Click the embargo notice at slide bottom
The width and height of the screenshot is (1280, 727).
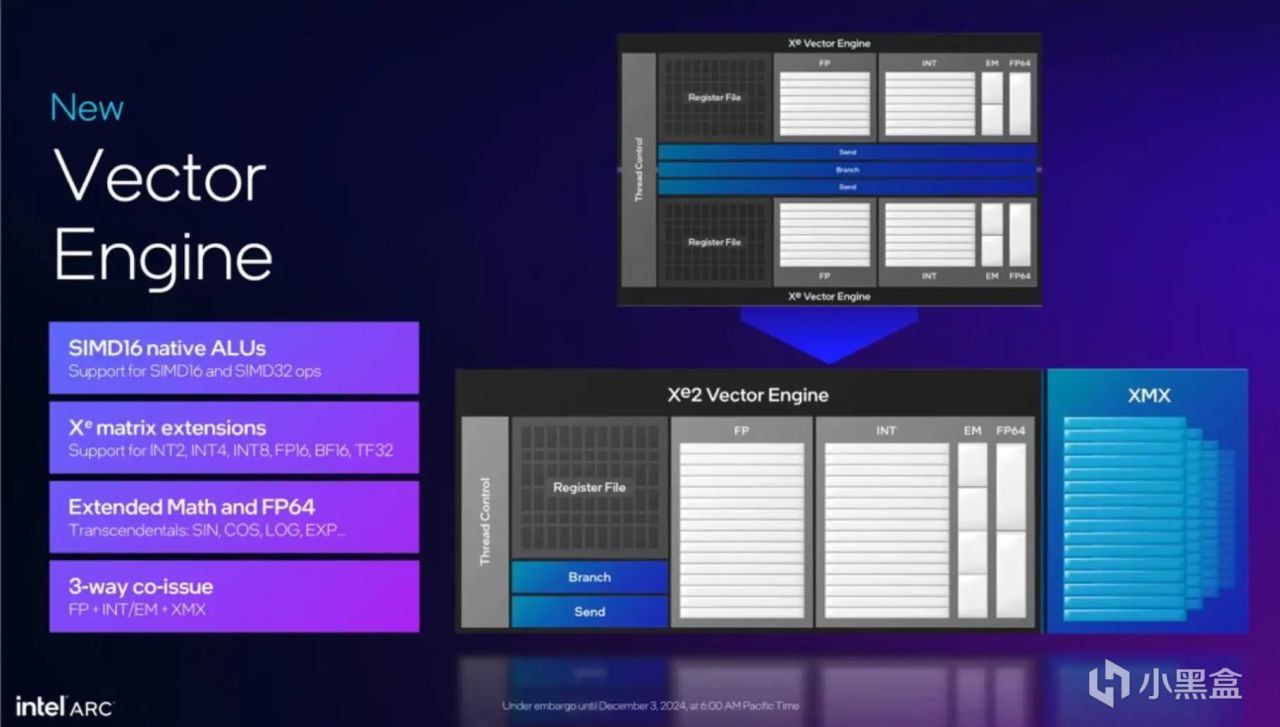[651, 706]
